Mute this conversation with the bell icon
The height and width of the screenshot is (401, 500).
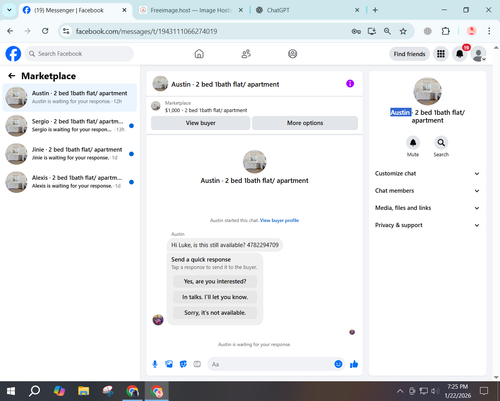click(413, 143)
